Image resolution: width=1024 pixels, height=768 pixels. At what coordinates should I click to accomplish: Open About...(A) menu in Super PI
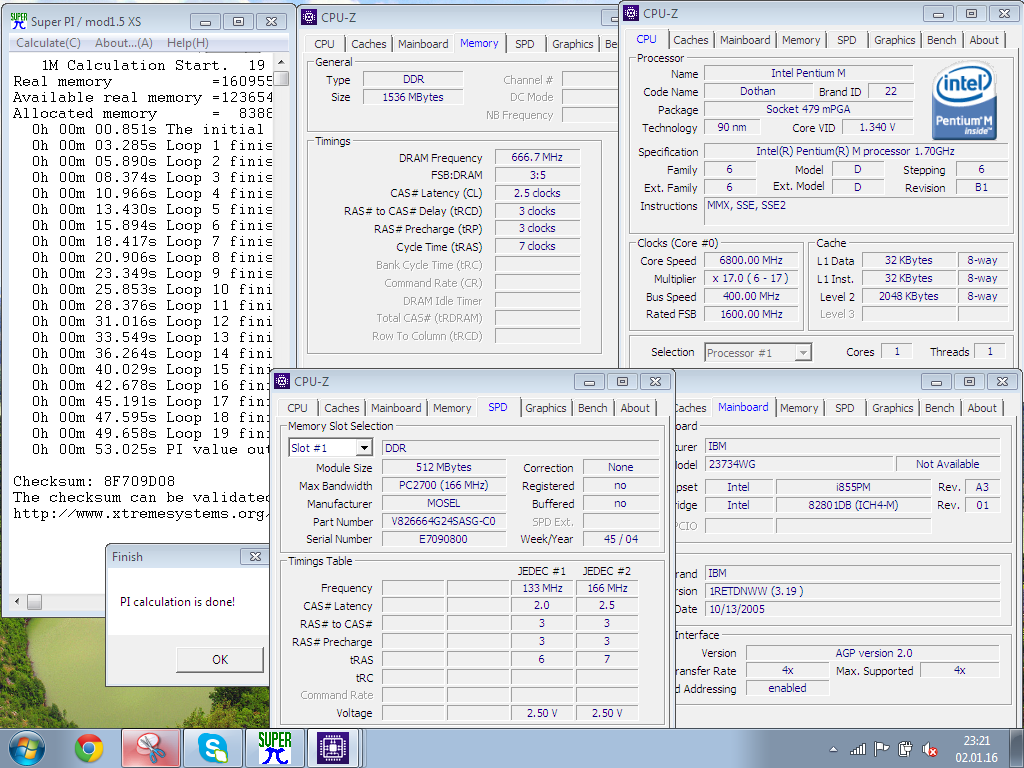(123, 42)
